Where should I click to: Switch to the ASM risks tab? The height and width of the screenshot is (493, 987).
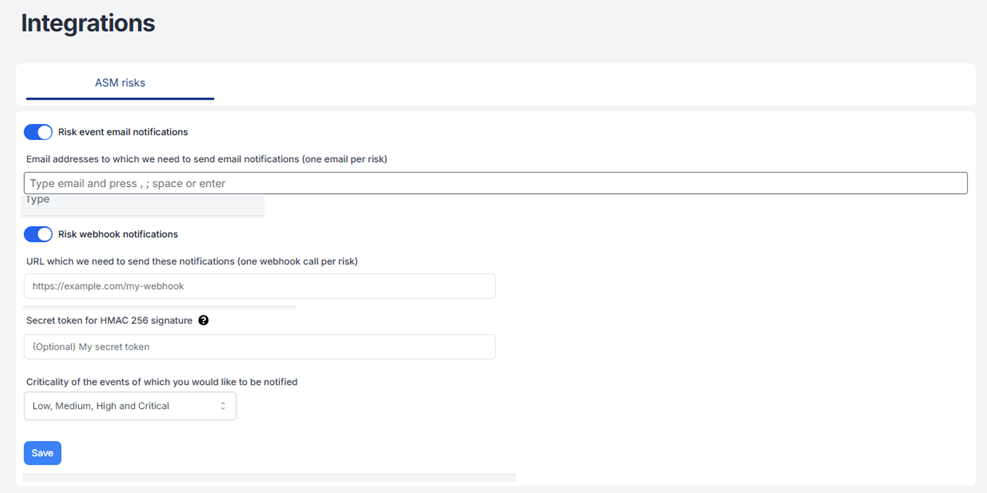(x=120, y=83)
